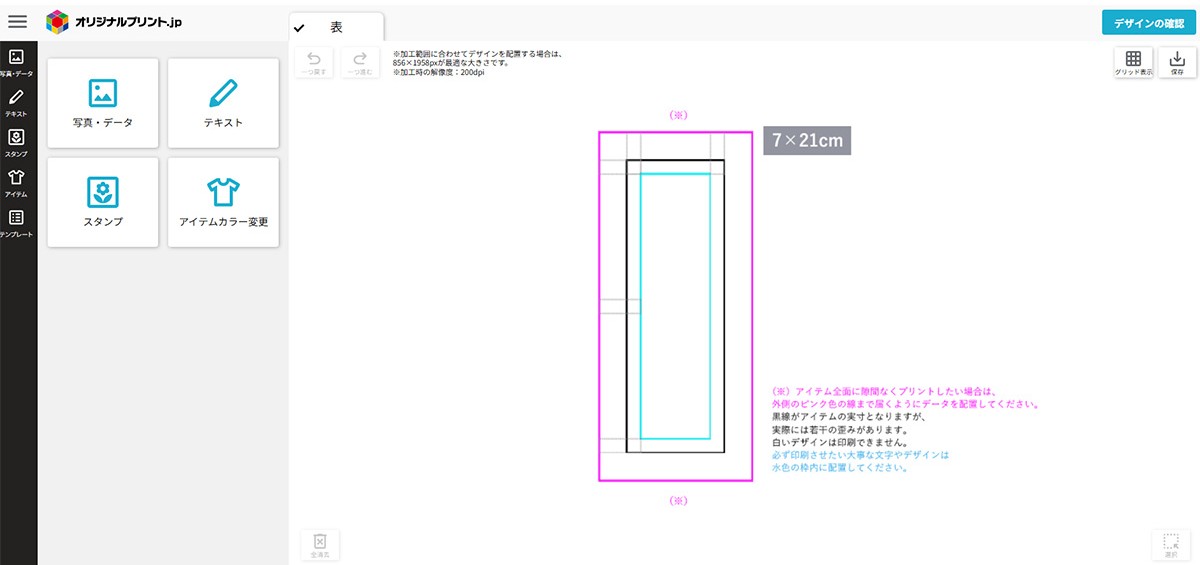Select the テキスト pencil sidebar icon
1200x565 pixels.
point(16,103)
